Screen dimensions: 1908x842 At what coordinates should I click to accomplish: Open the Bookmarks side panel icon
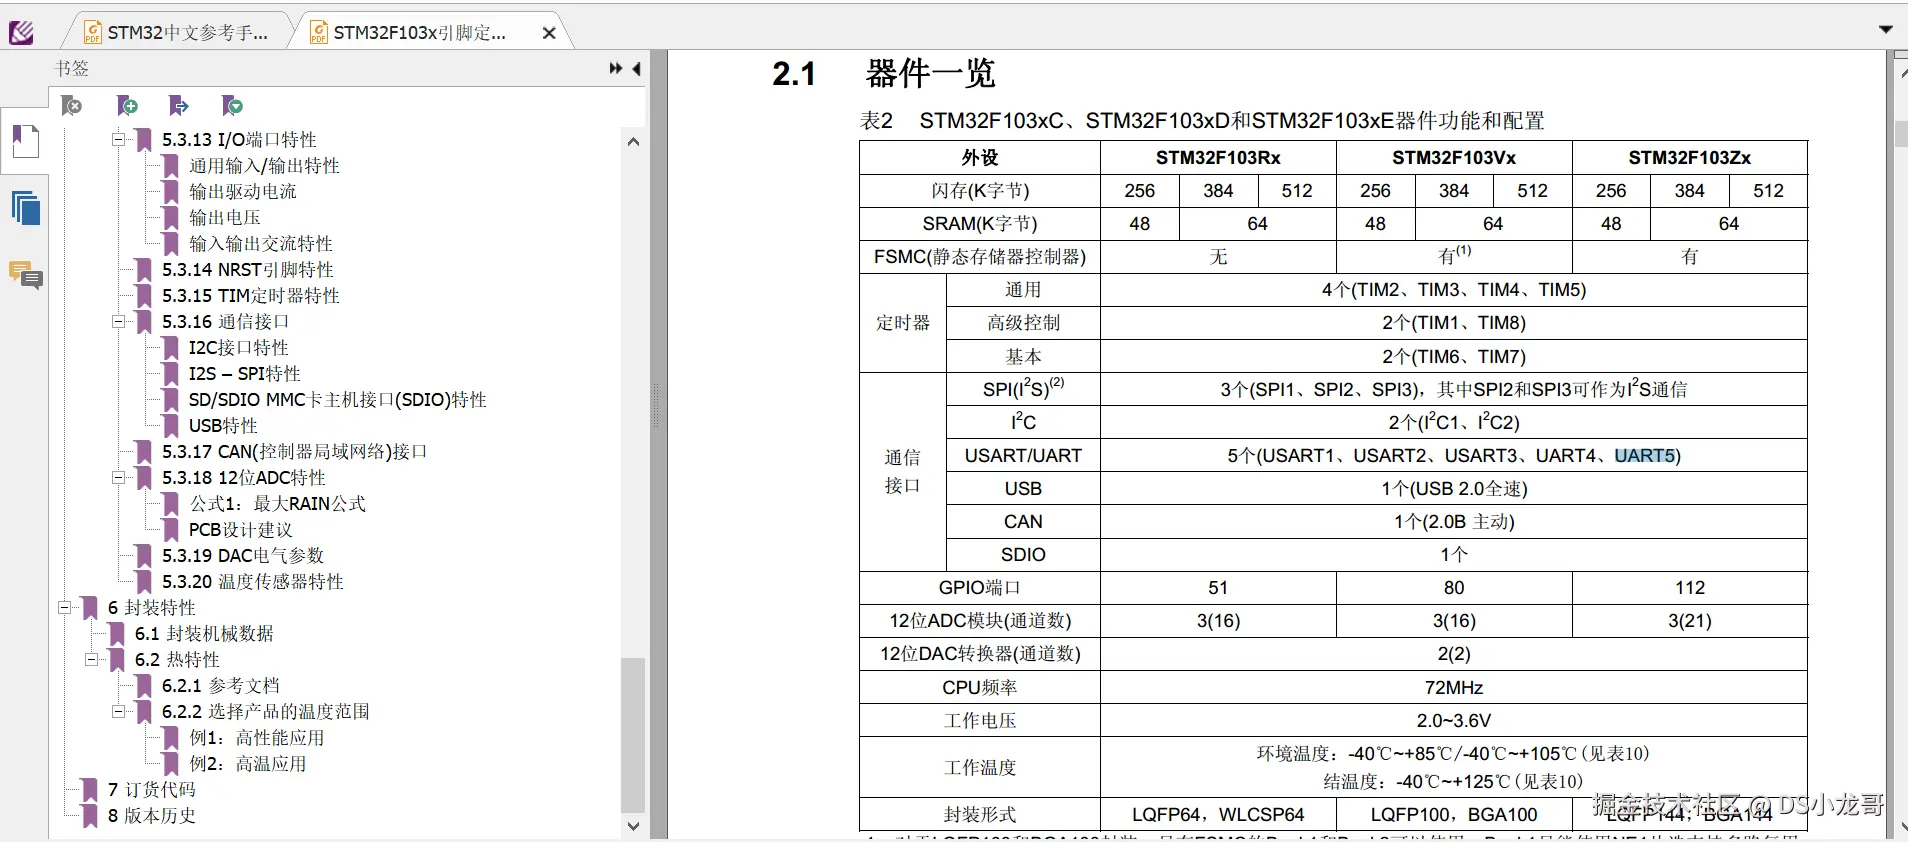(x=25, y=141)
